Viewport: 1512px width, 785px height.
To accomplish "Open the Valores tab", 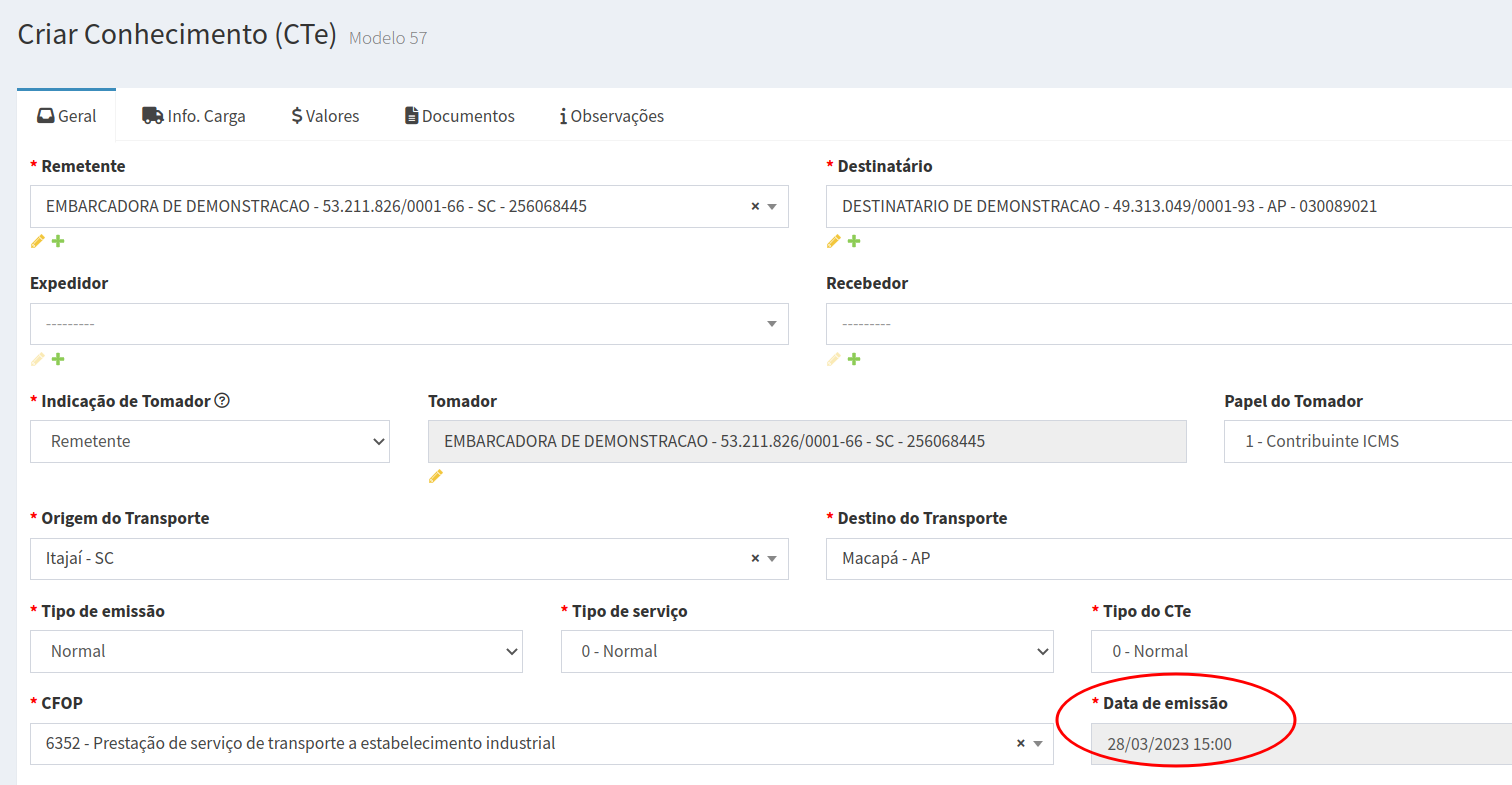I will [325, 116].
